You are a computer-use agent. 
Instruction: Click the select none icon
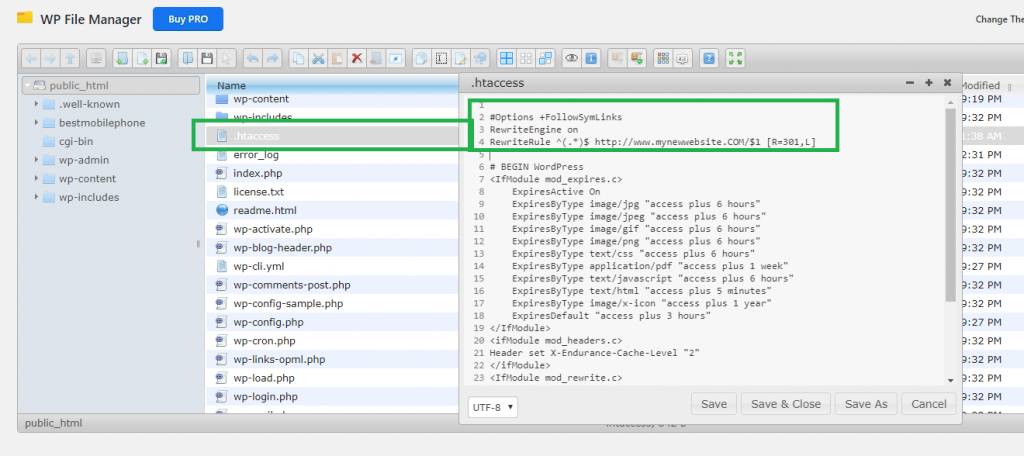[526, 58]
